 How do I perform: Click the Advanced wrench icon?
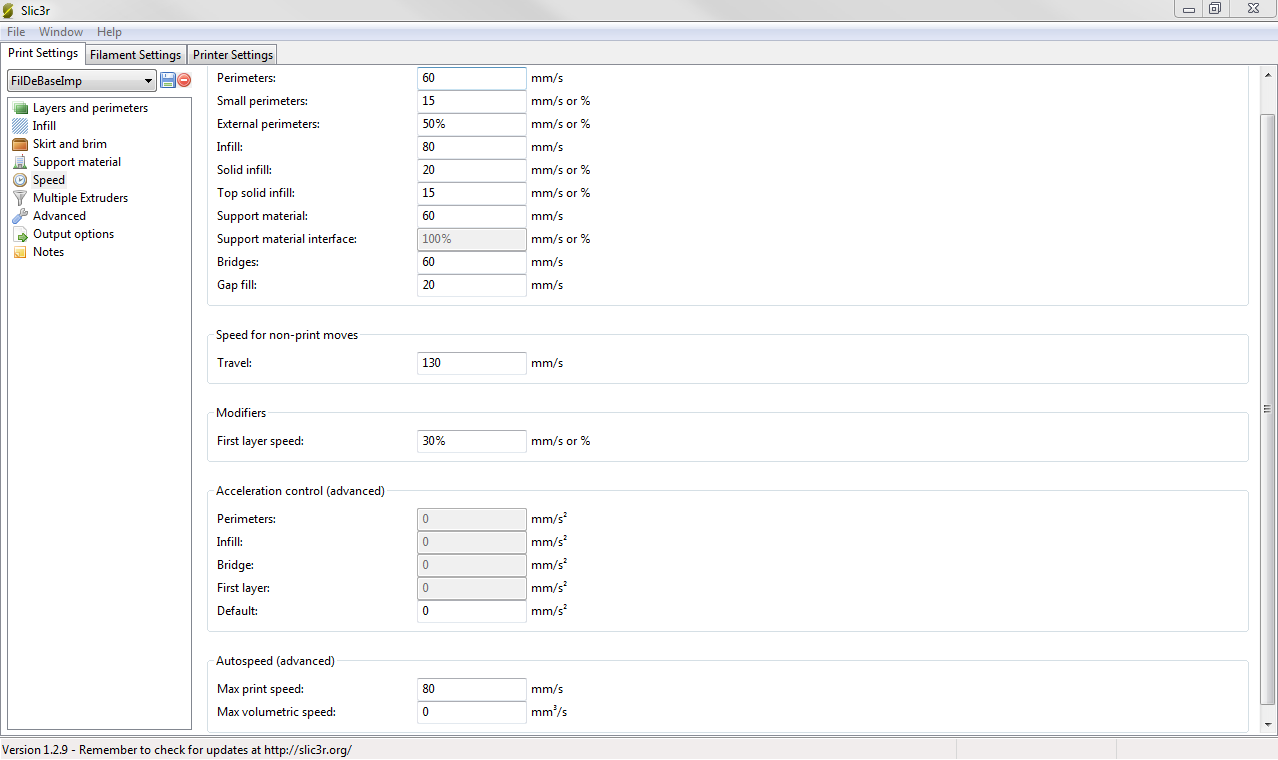20,216
